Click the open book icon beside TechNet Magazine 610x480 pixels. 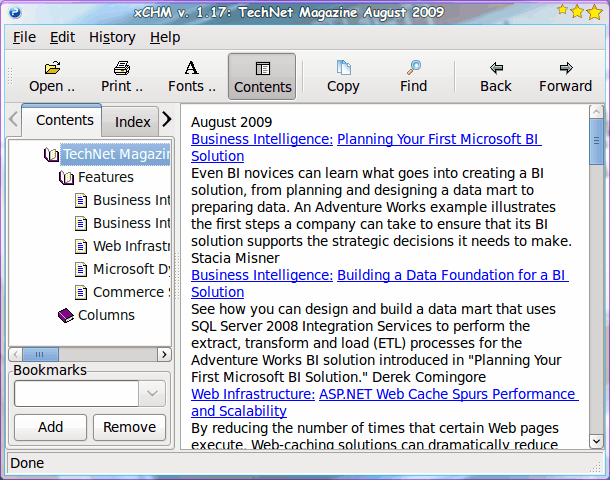click(x=51, y=155)
